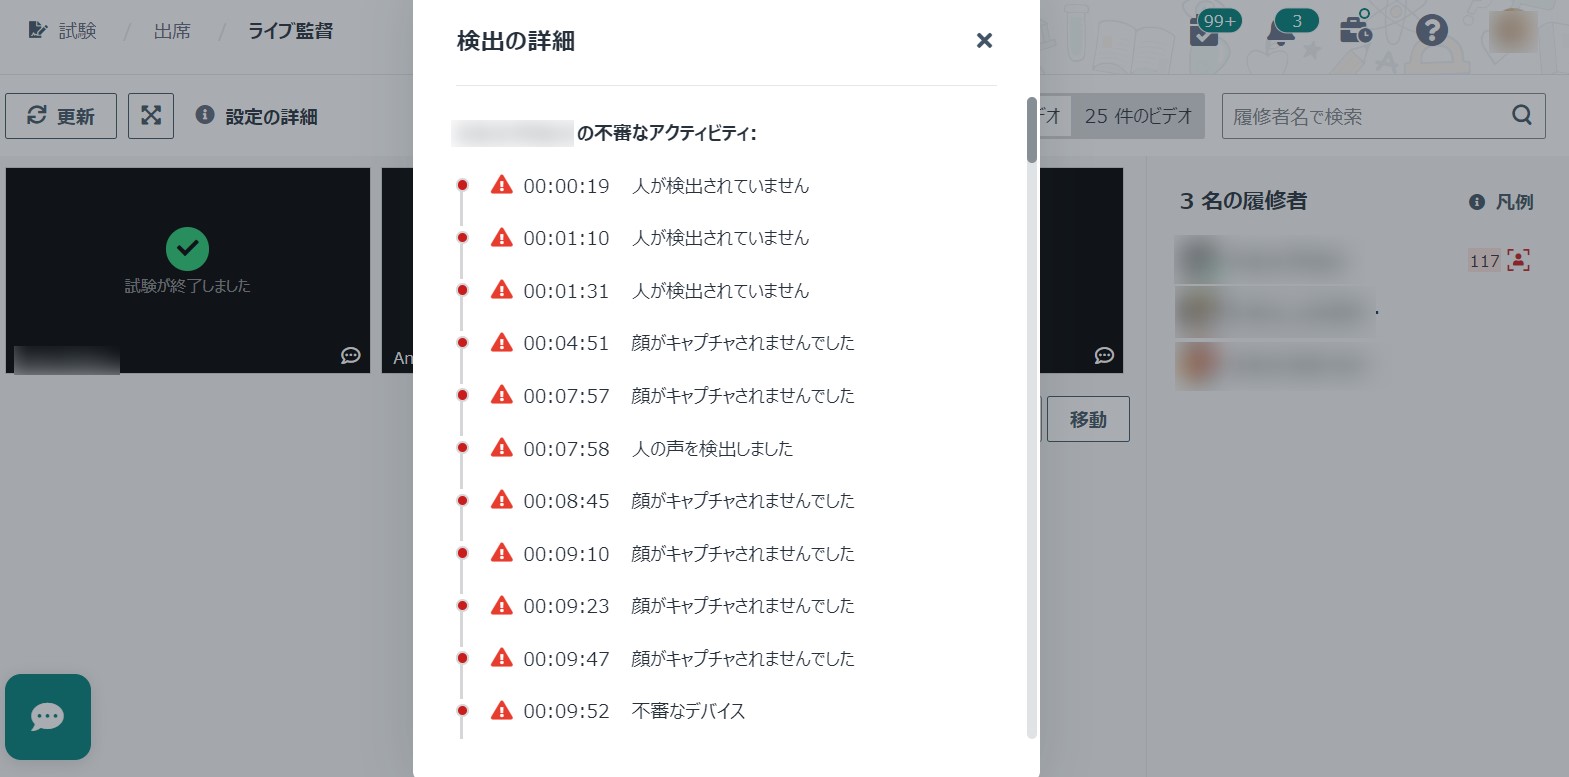The width and height of the screenshot is (1569, 777).
Task: Click the 117 alerts face-detection icon
Action: point(1519,261)
